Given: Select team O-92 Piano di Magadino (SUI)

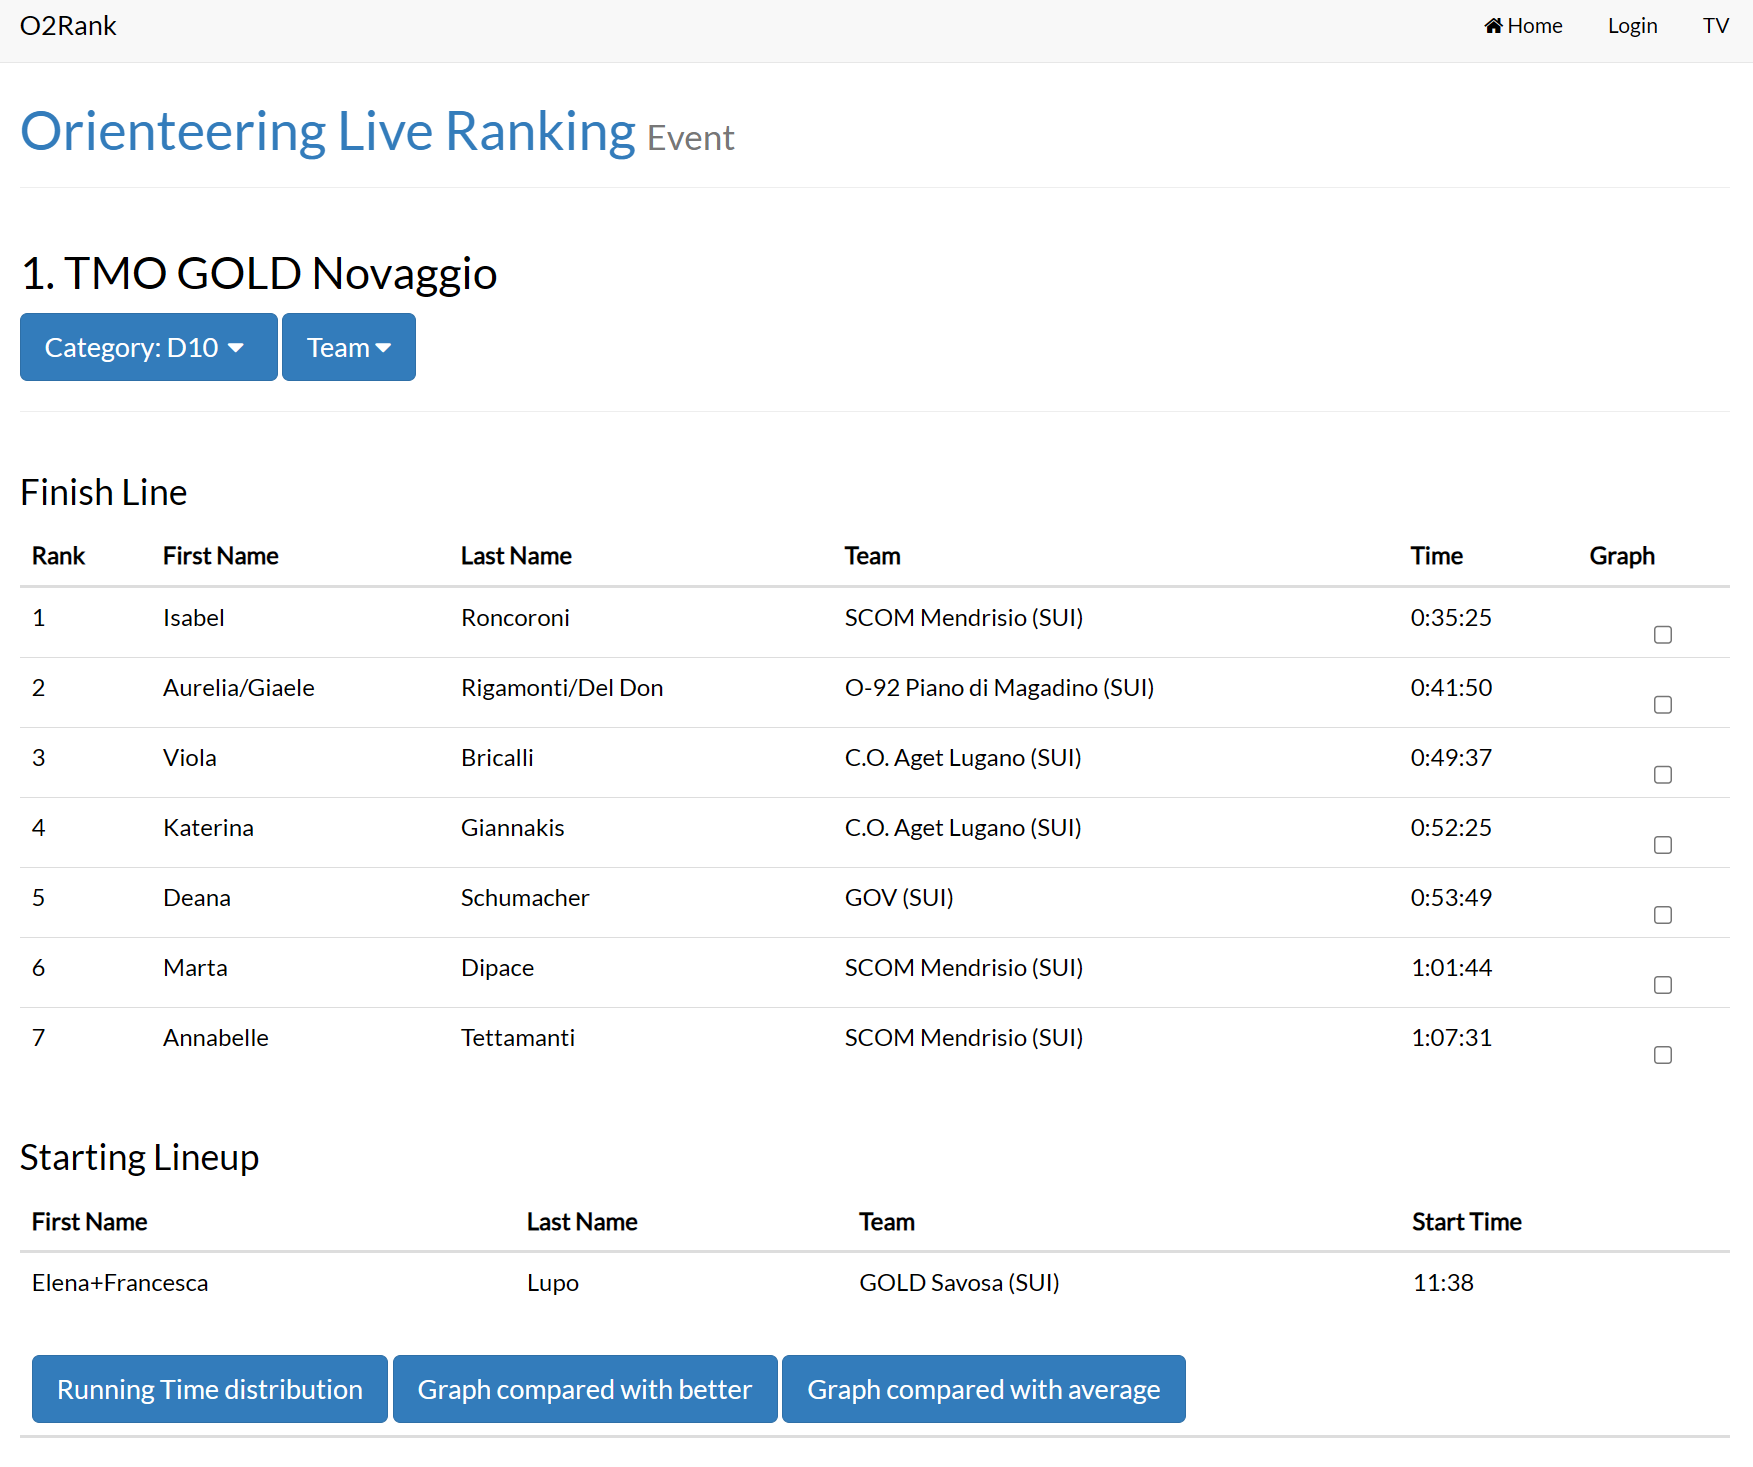Looking at the screenshot, I should [x=999, y=688].
